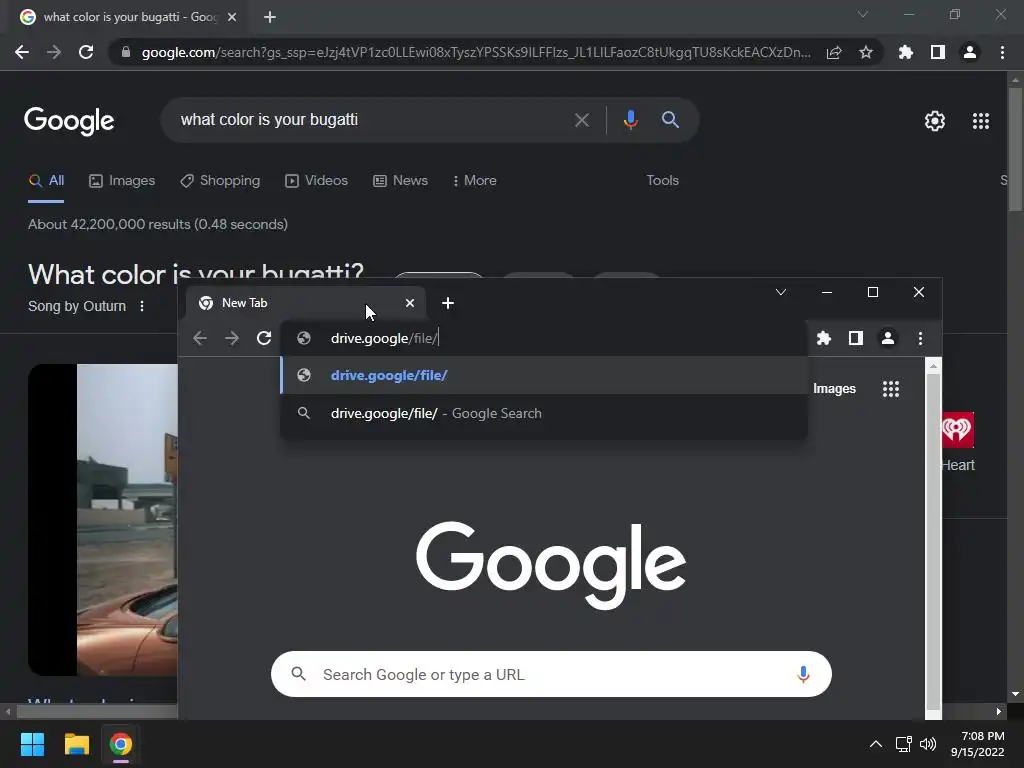Click front window vertical scrollbar thumb

point(933,541)
